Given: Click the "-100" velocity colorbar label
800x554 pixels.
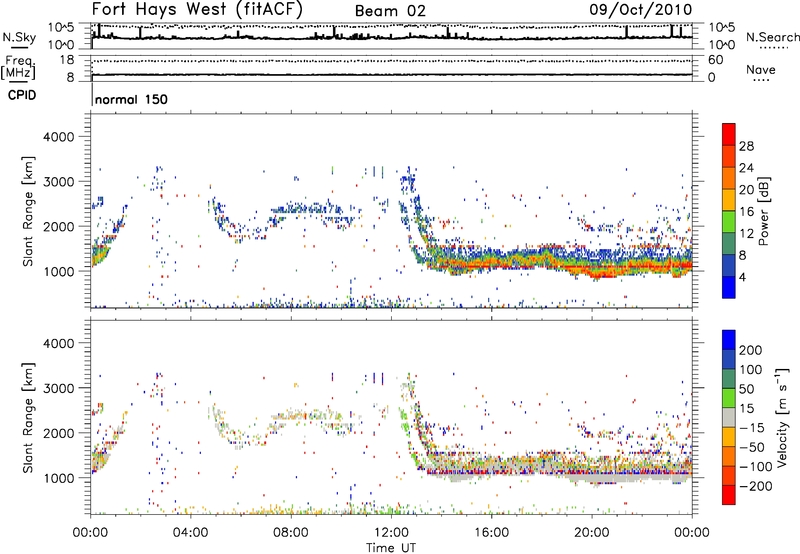Looking at the screenshot, I should tap(756, 467).
